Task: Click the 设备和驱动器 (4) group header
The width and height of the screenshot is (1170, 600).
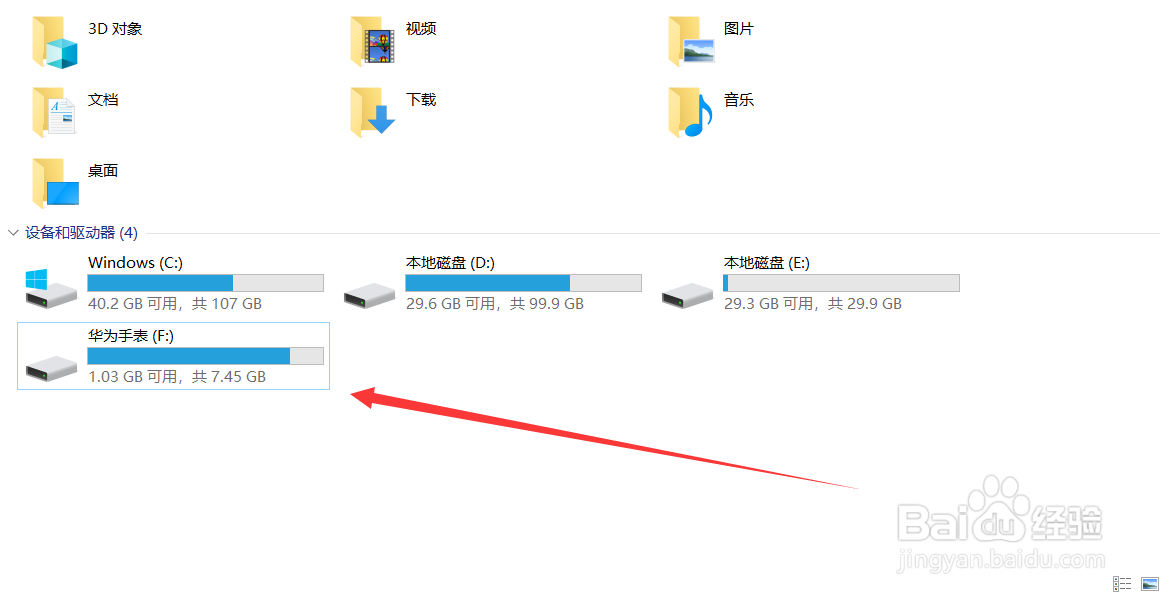Action: [x=81, y=233]
